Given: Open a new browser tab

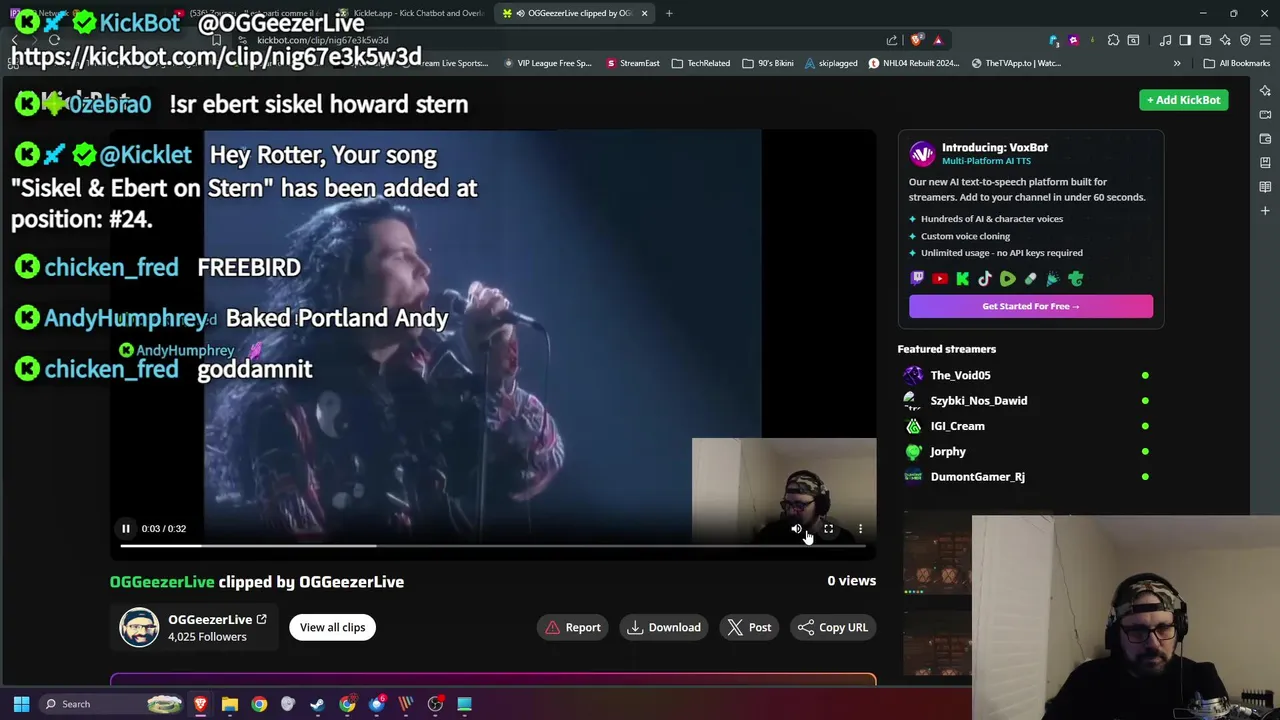Looking at the screenshot, I should (x=669, y=13).
